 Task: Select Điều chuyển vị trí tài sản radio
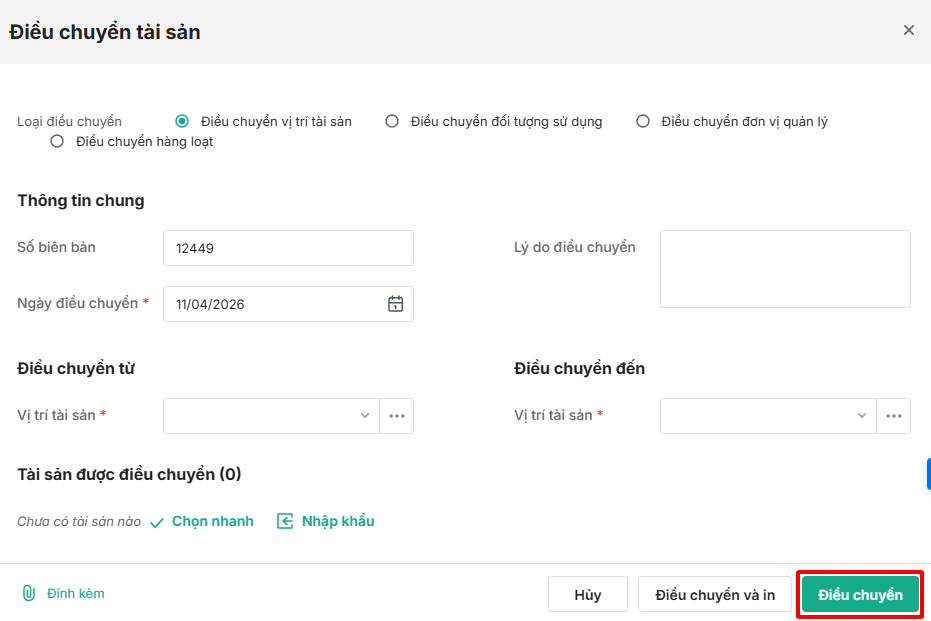(x=182, y=122)
